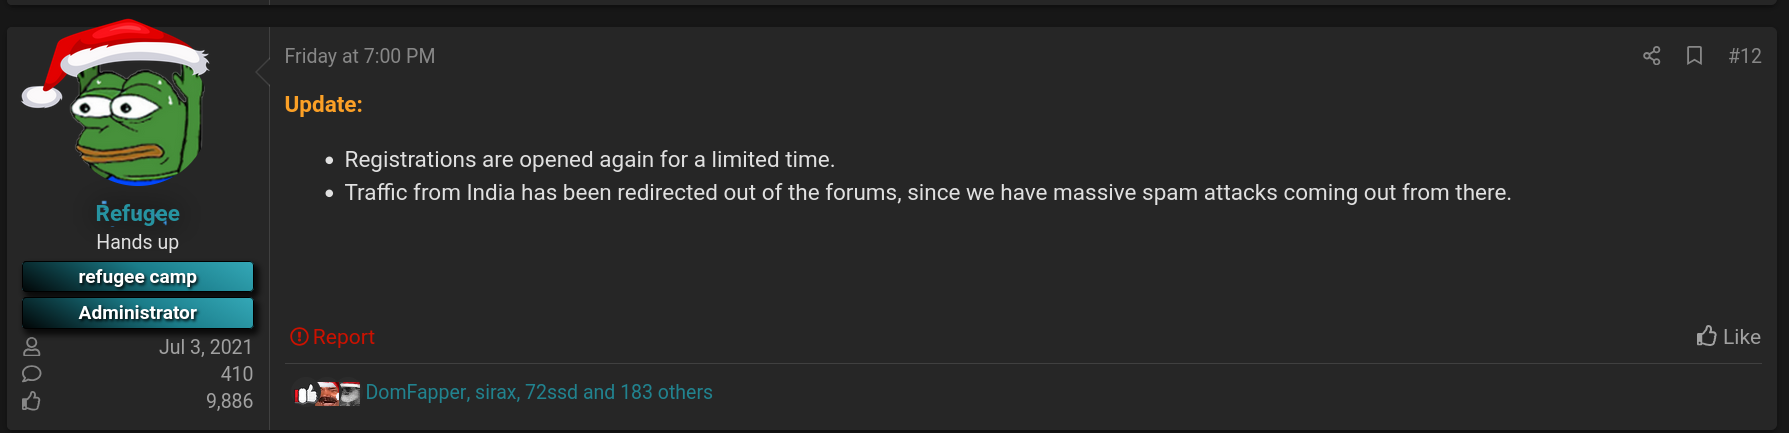Report this post using the red Report link
Image resolution: width=1789 pixels, height=433 pixels.
(332, 337)
